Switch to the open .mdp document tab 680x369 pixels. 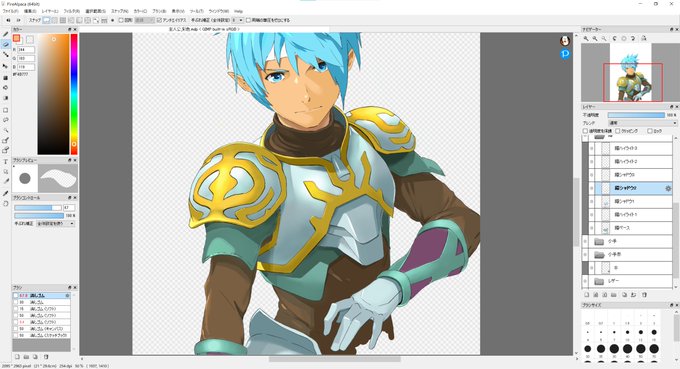tap(204, 29)
